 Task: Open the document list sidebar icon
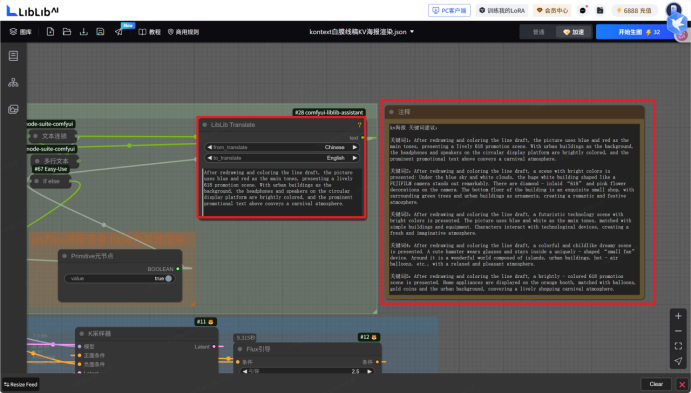13,56
